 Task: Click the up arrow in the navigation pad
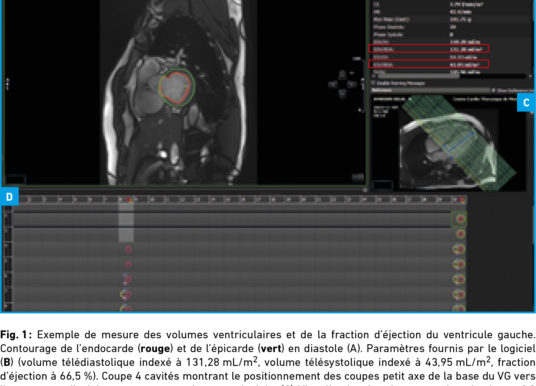[342, 75]
